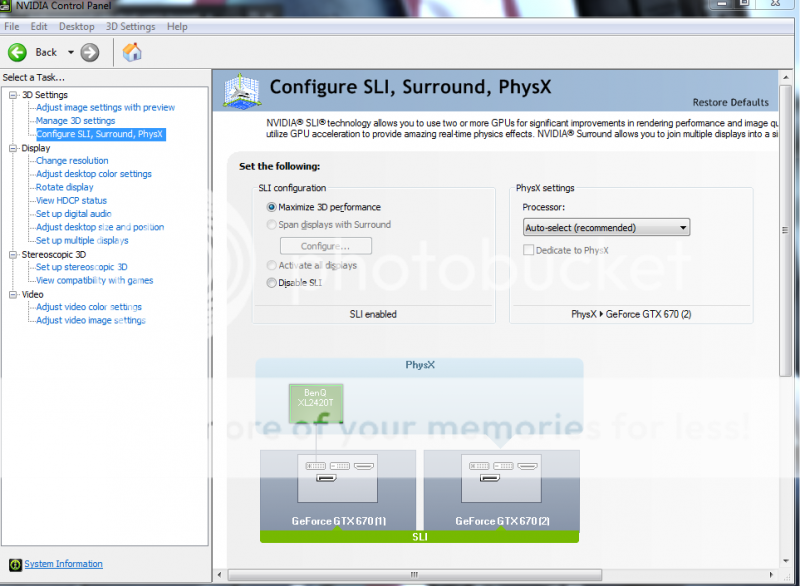Click the System Information gear icon
Viewport: 800px width, 586px height.
click(17, 564)
